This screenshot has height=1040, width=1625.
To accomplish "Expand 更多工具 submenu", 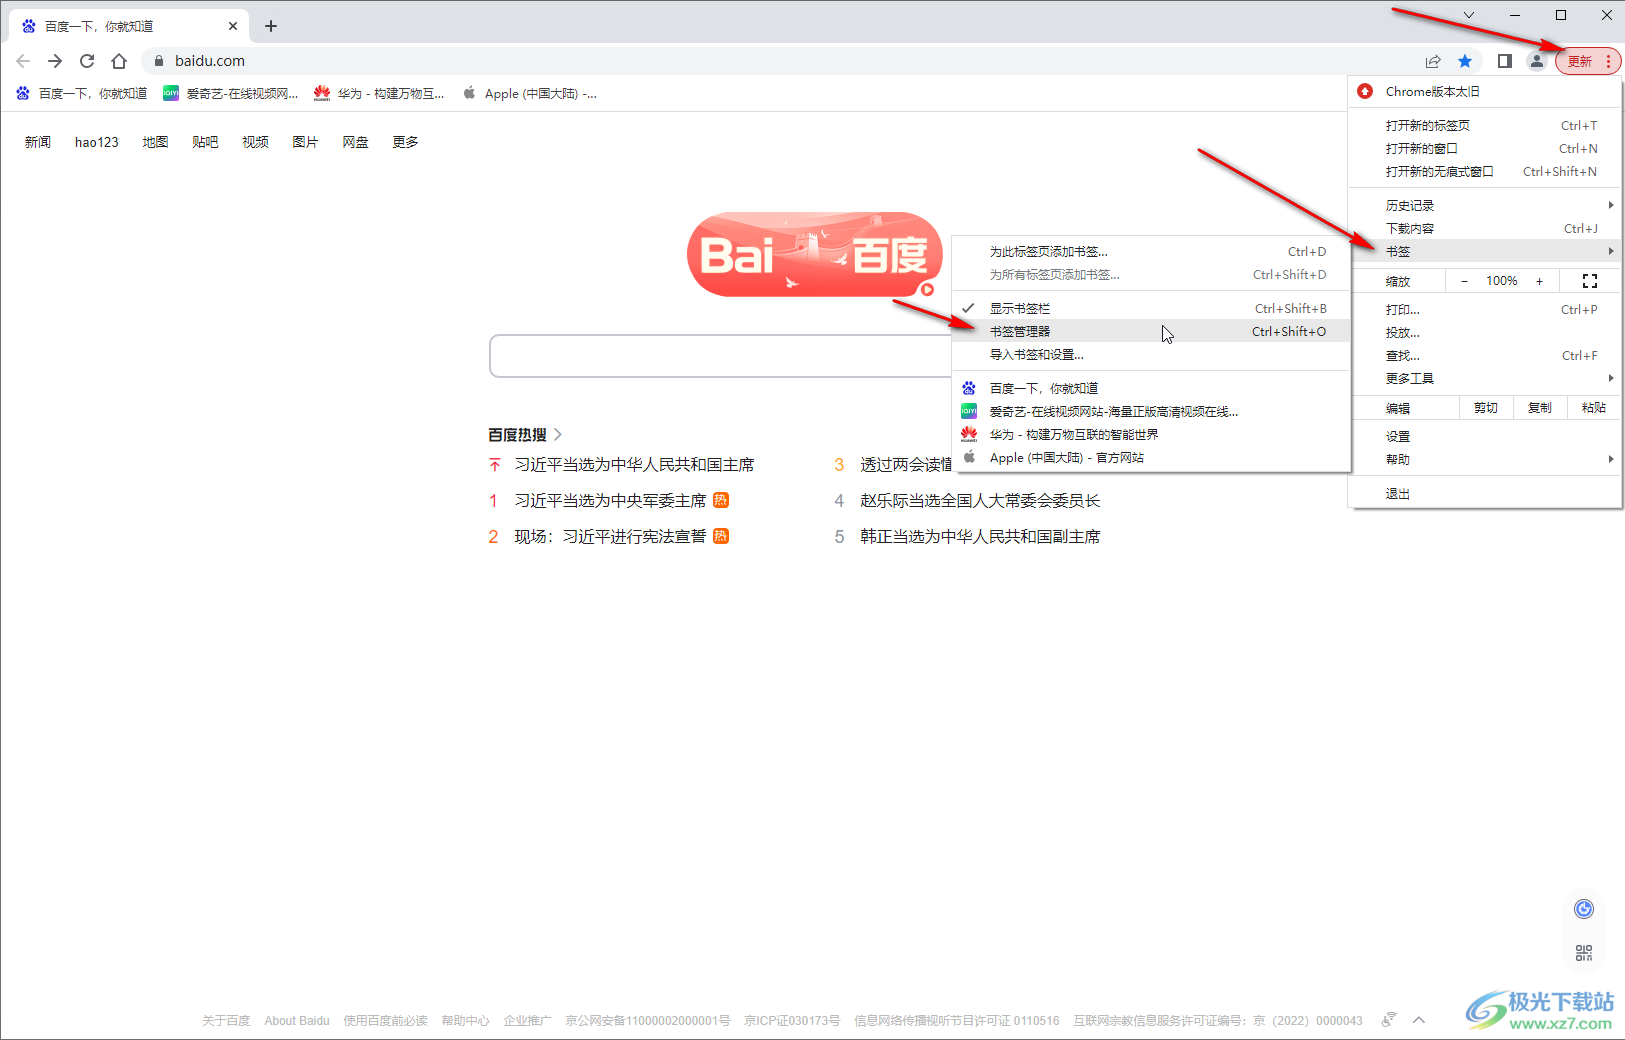I will [1485, 378].
